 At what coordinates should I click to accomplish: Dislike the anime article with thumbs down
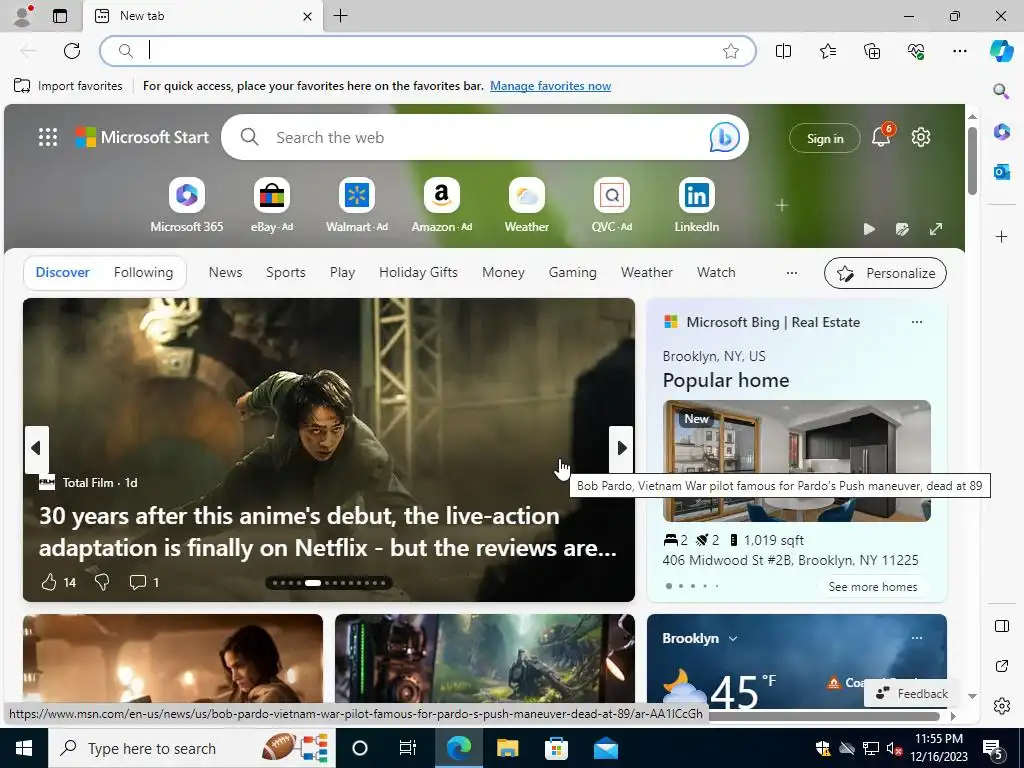point(102,582)
